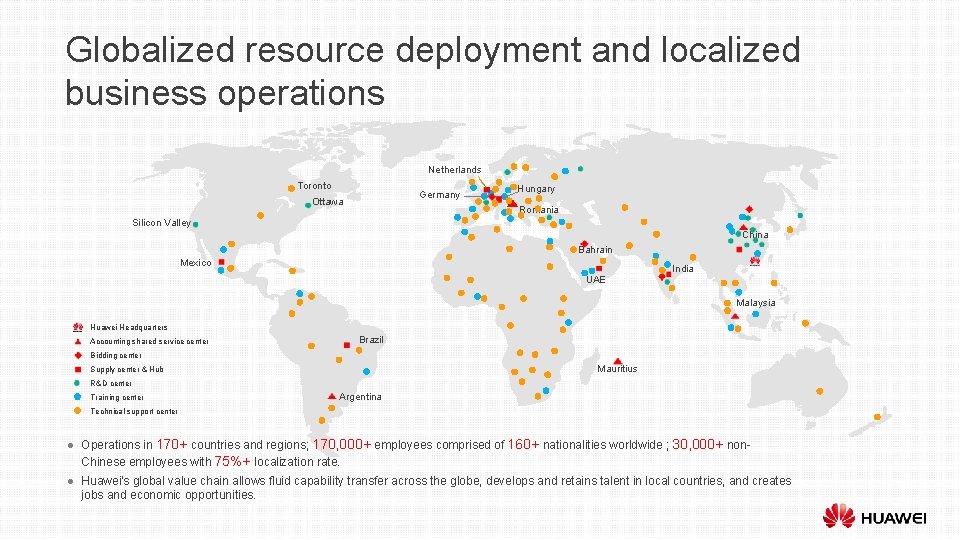Viewport: 960px width, 540px height.
Task: Click the orange dot on Australia
Action: tap(820, 391)
